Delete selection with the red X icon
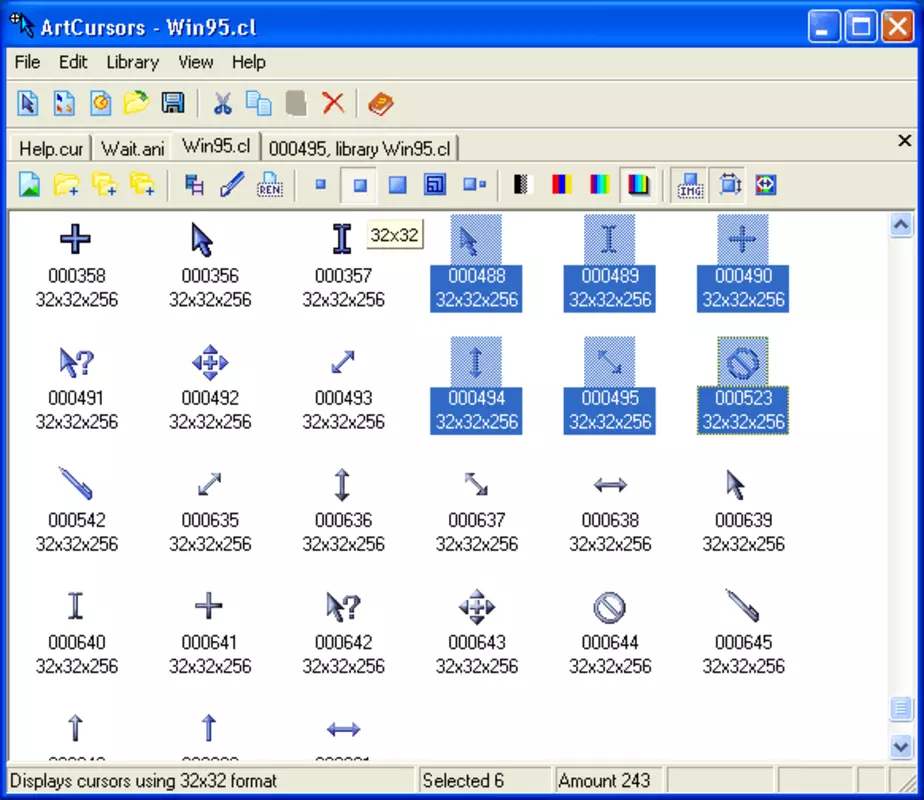The image size is (924, 800). (x=333, y=104)
